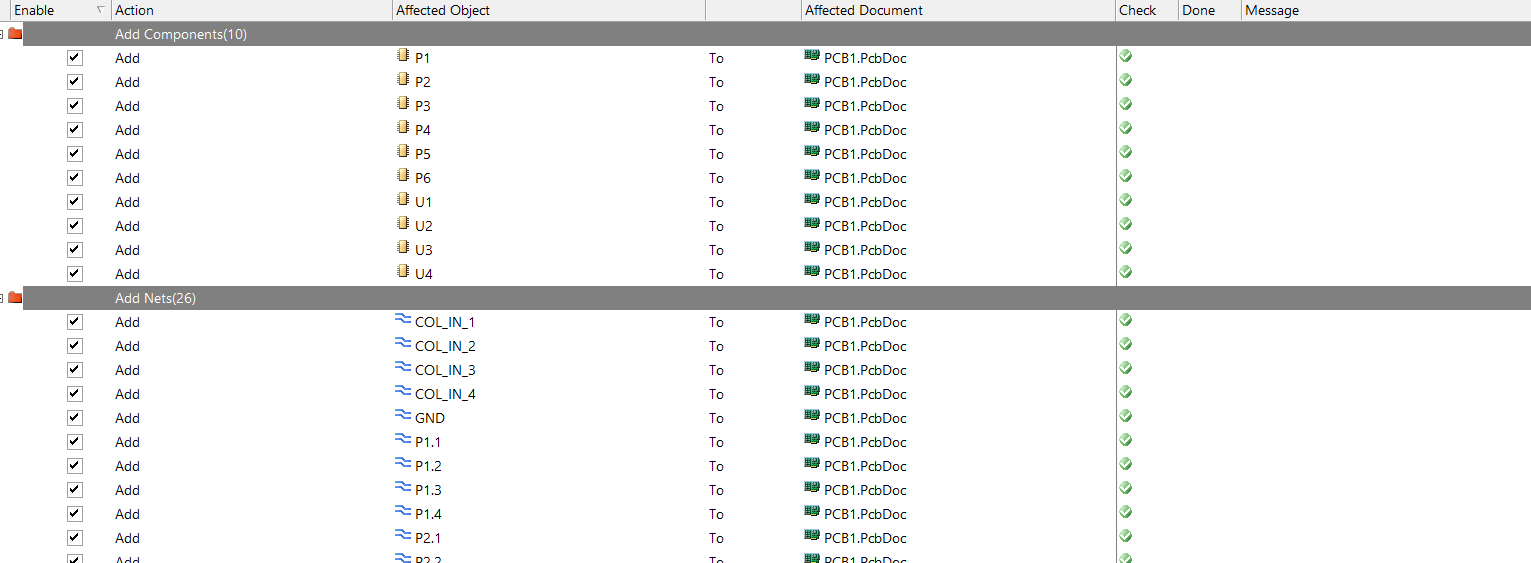Click the net icon beside P1.4

coord(404,513)
